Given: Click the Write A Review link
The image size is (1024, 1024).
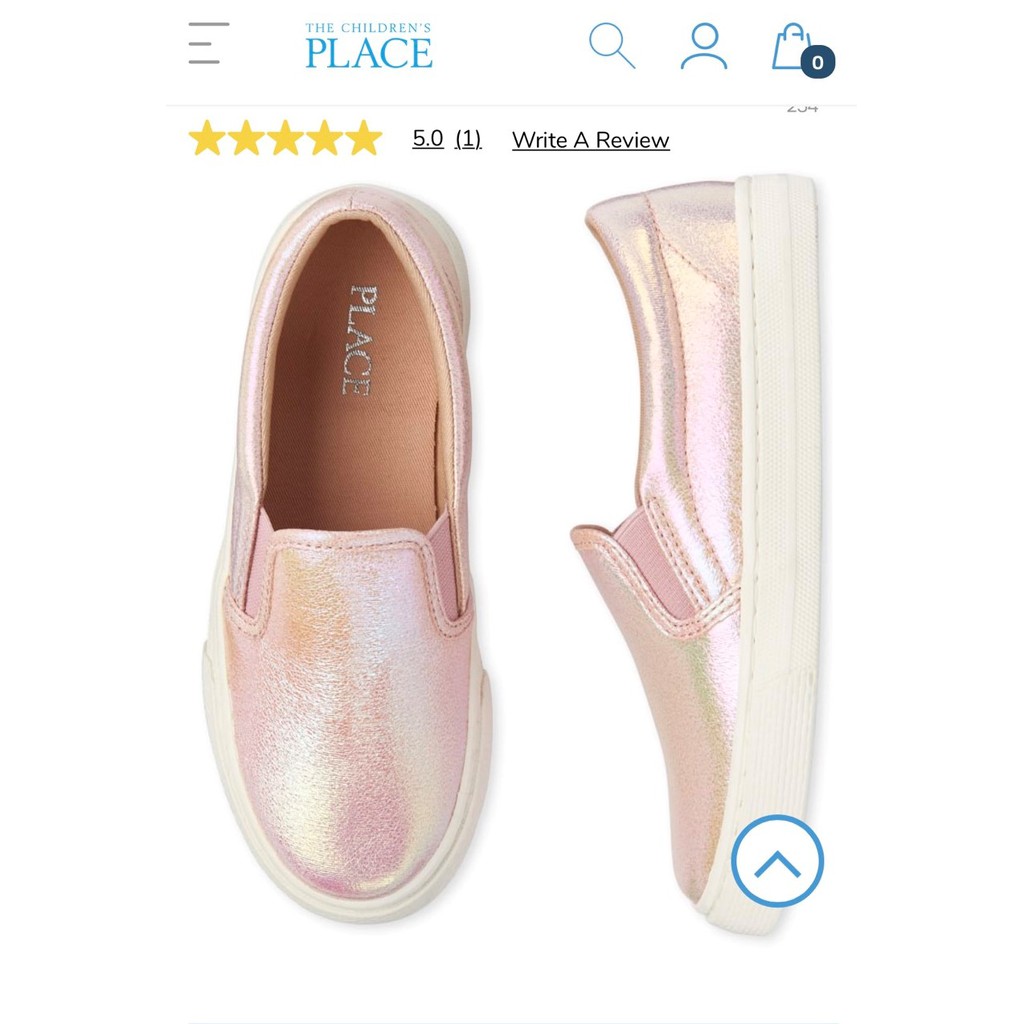Looking at the screenshot, I should coord(590,140).
